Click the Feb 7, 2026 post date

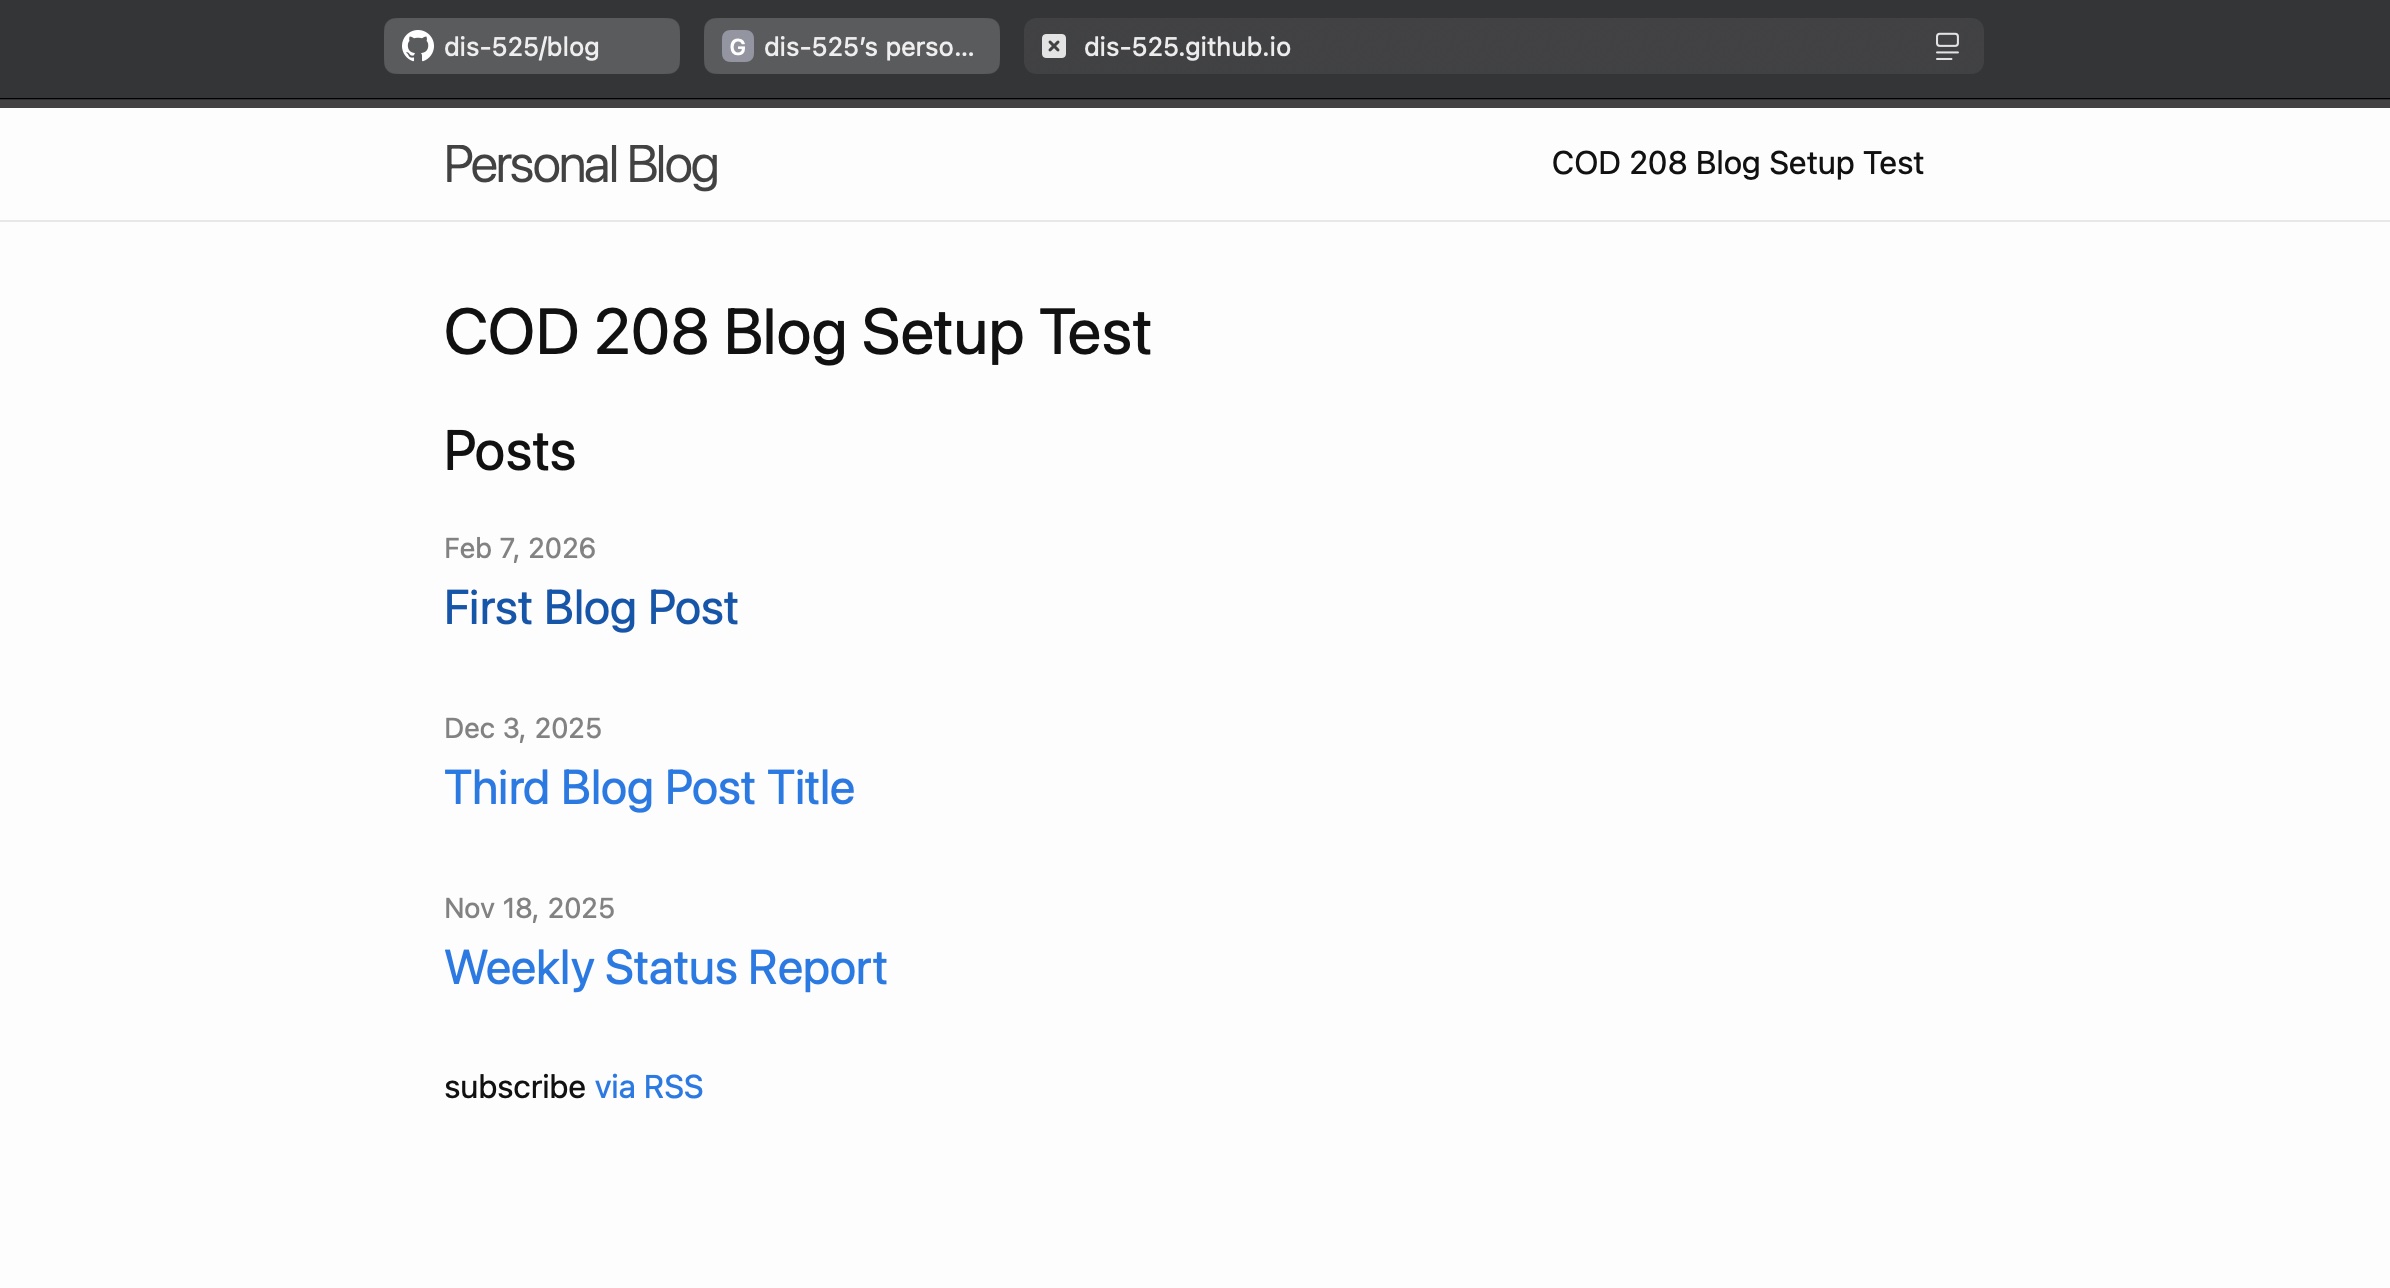pyautogui.click(x=520, y=548)
